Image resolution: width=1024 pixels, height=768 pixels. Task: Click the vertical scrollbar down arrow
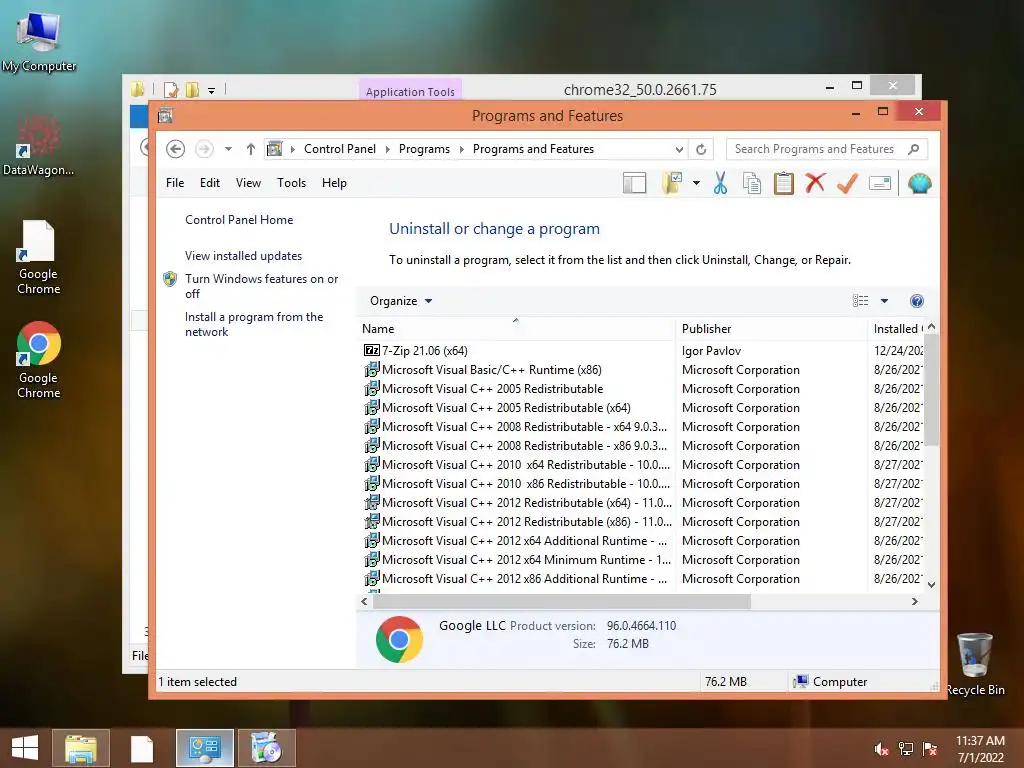(x=932, y=585)
